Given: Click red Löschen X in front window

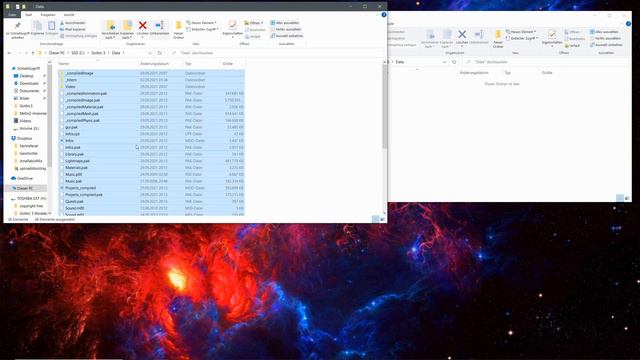Looking at the screenshot, I should point(142,26).
